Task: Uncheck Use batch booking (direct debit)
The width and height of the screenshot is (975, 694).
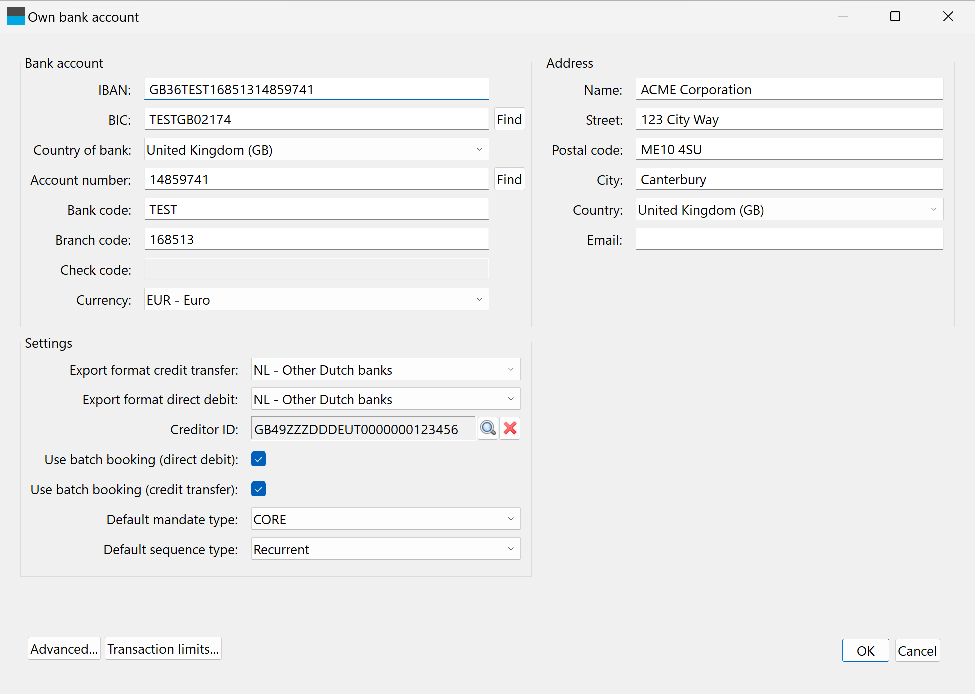Action: pos(258,459)
